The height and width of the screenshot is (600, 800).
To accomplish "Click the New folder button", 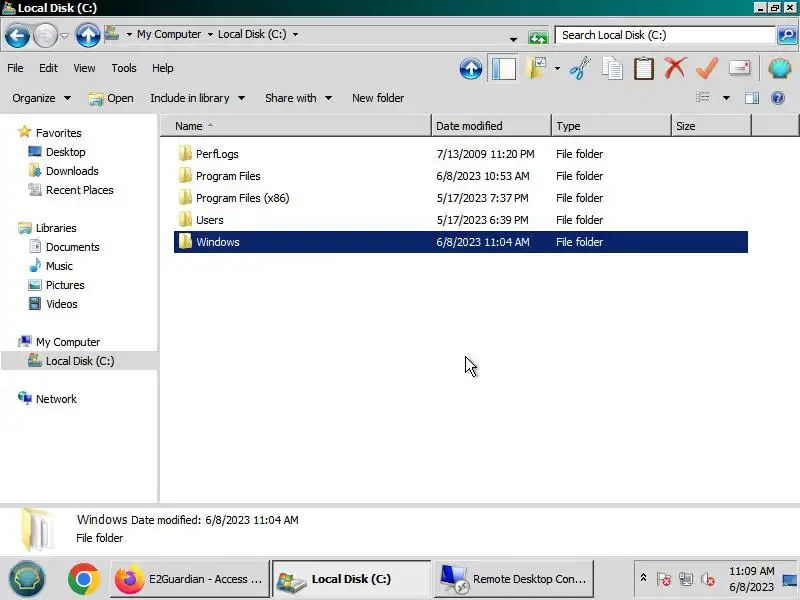I will click(378, 98).
